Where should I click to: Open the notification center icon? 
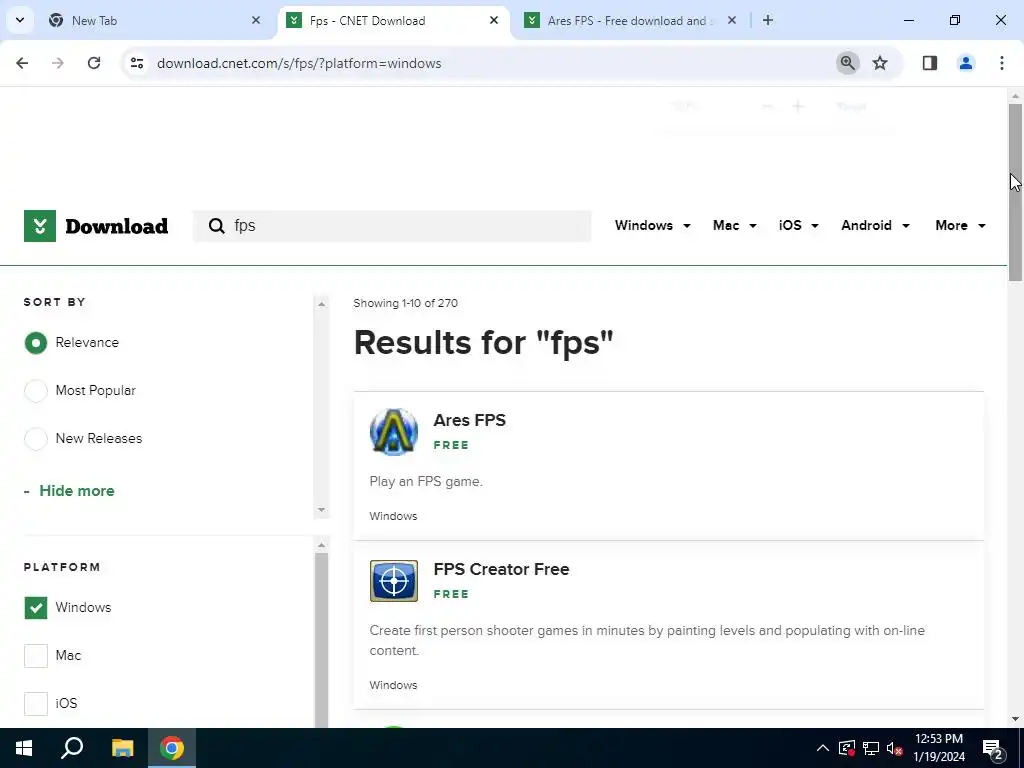coord(993,749)
